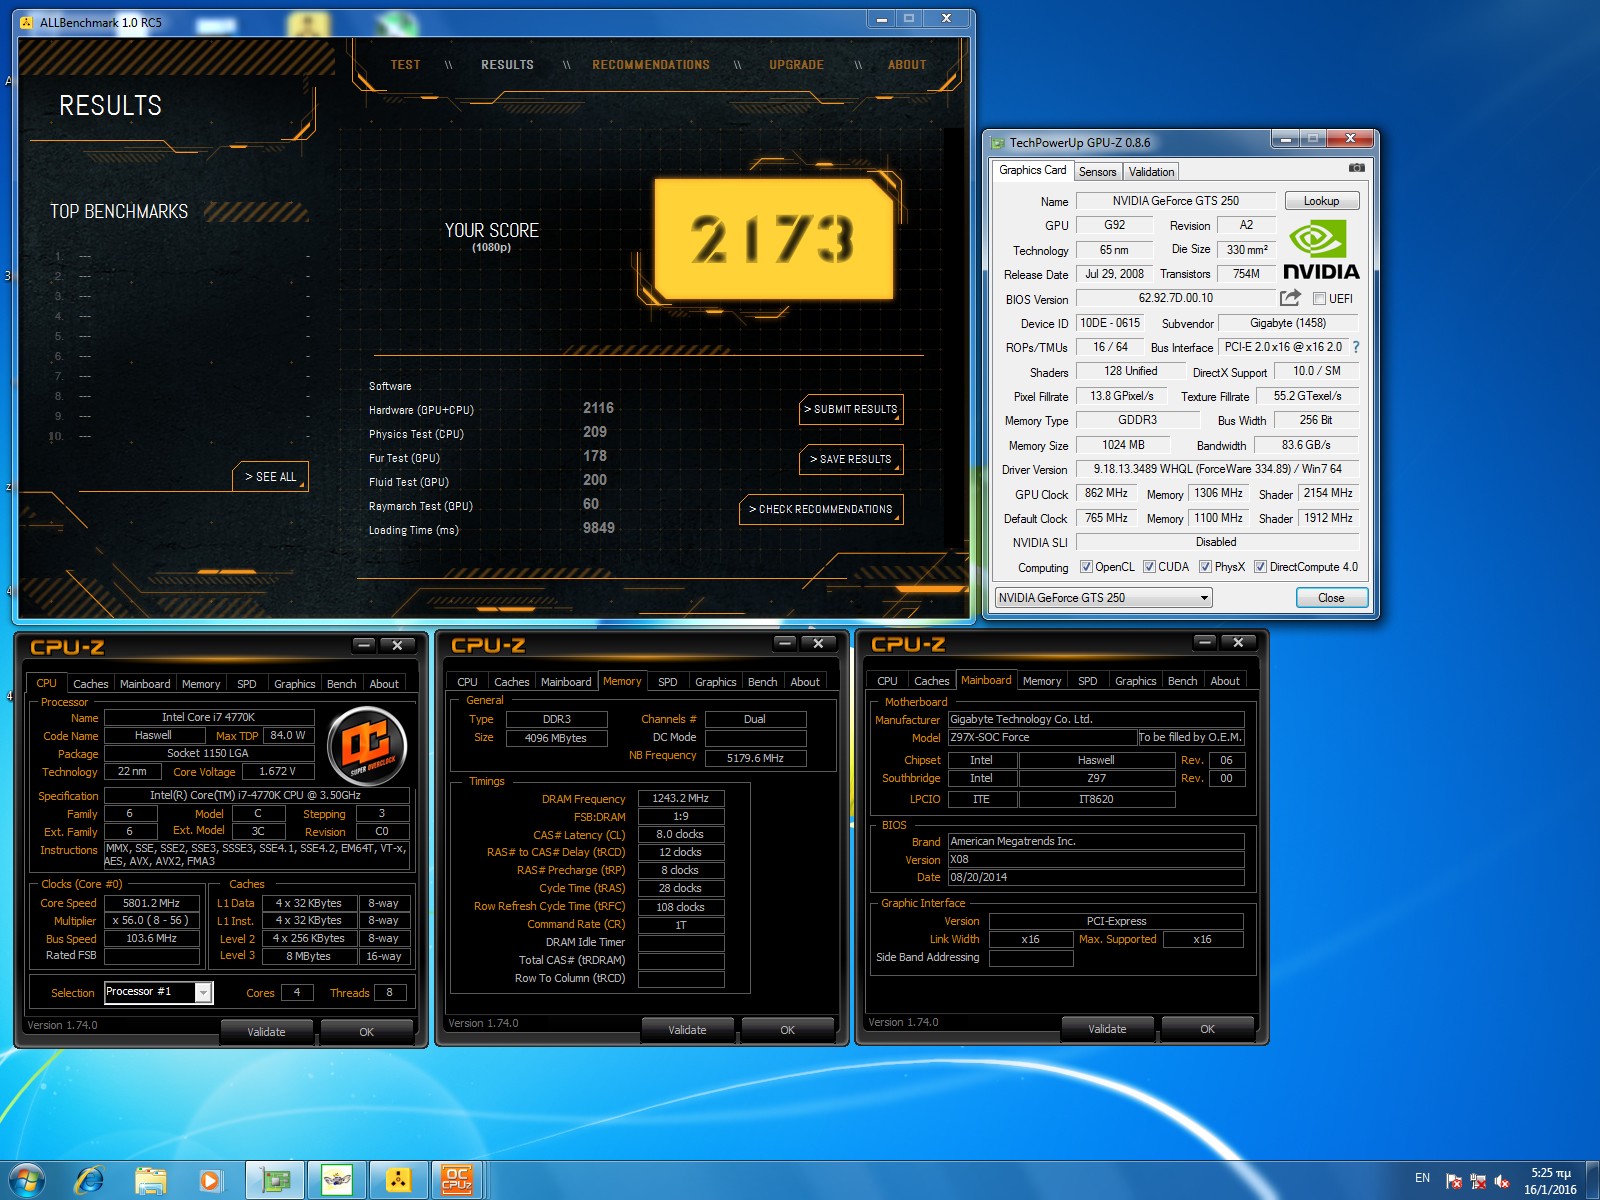Click the OC Super Overclock logo in CPU-Z
1600x1200 pixels.
(x=367, y=745)
